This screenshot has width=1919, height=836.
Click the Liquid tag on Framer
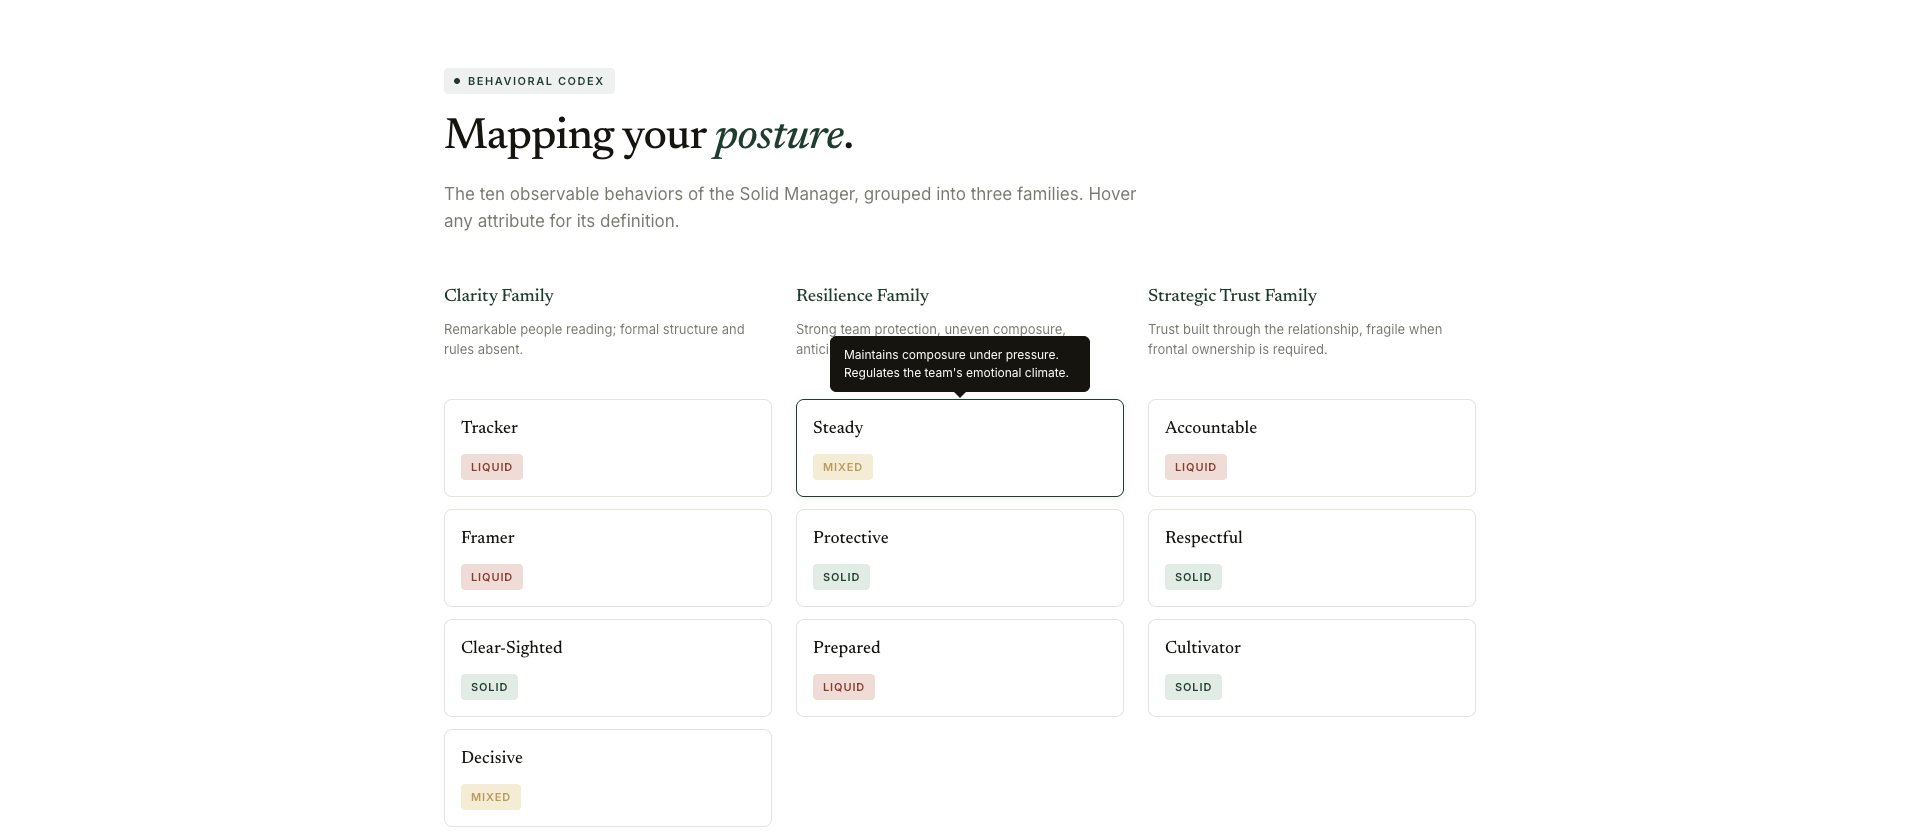point(492,577)
